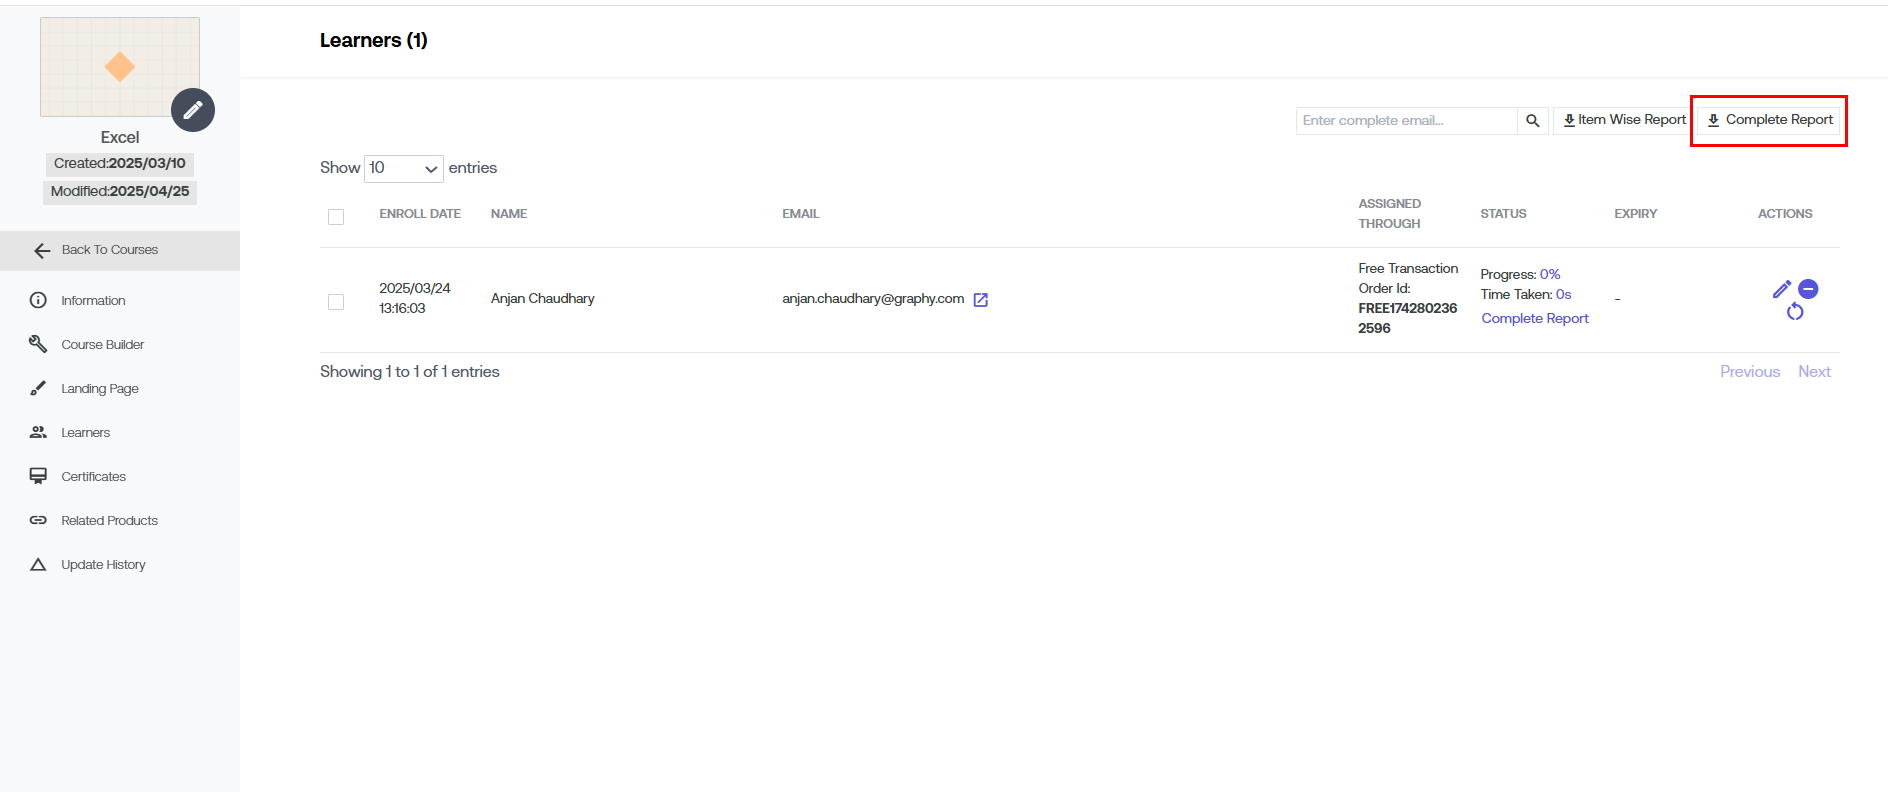The width and height of the screenshot is (1888, 792).
Task: Open Complete Report link in Status column
Action: (1535, 319)
